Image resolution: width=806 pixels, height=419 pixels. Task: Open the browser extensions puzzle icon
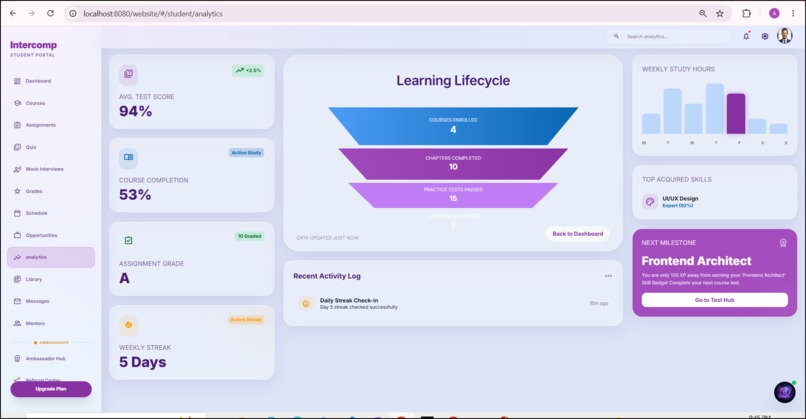pos(746,14)
